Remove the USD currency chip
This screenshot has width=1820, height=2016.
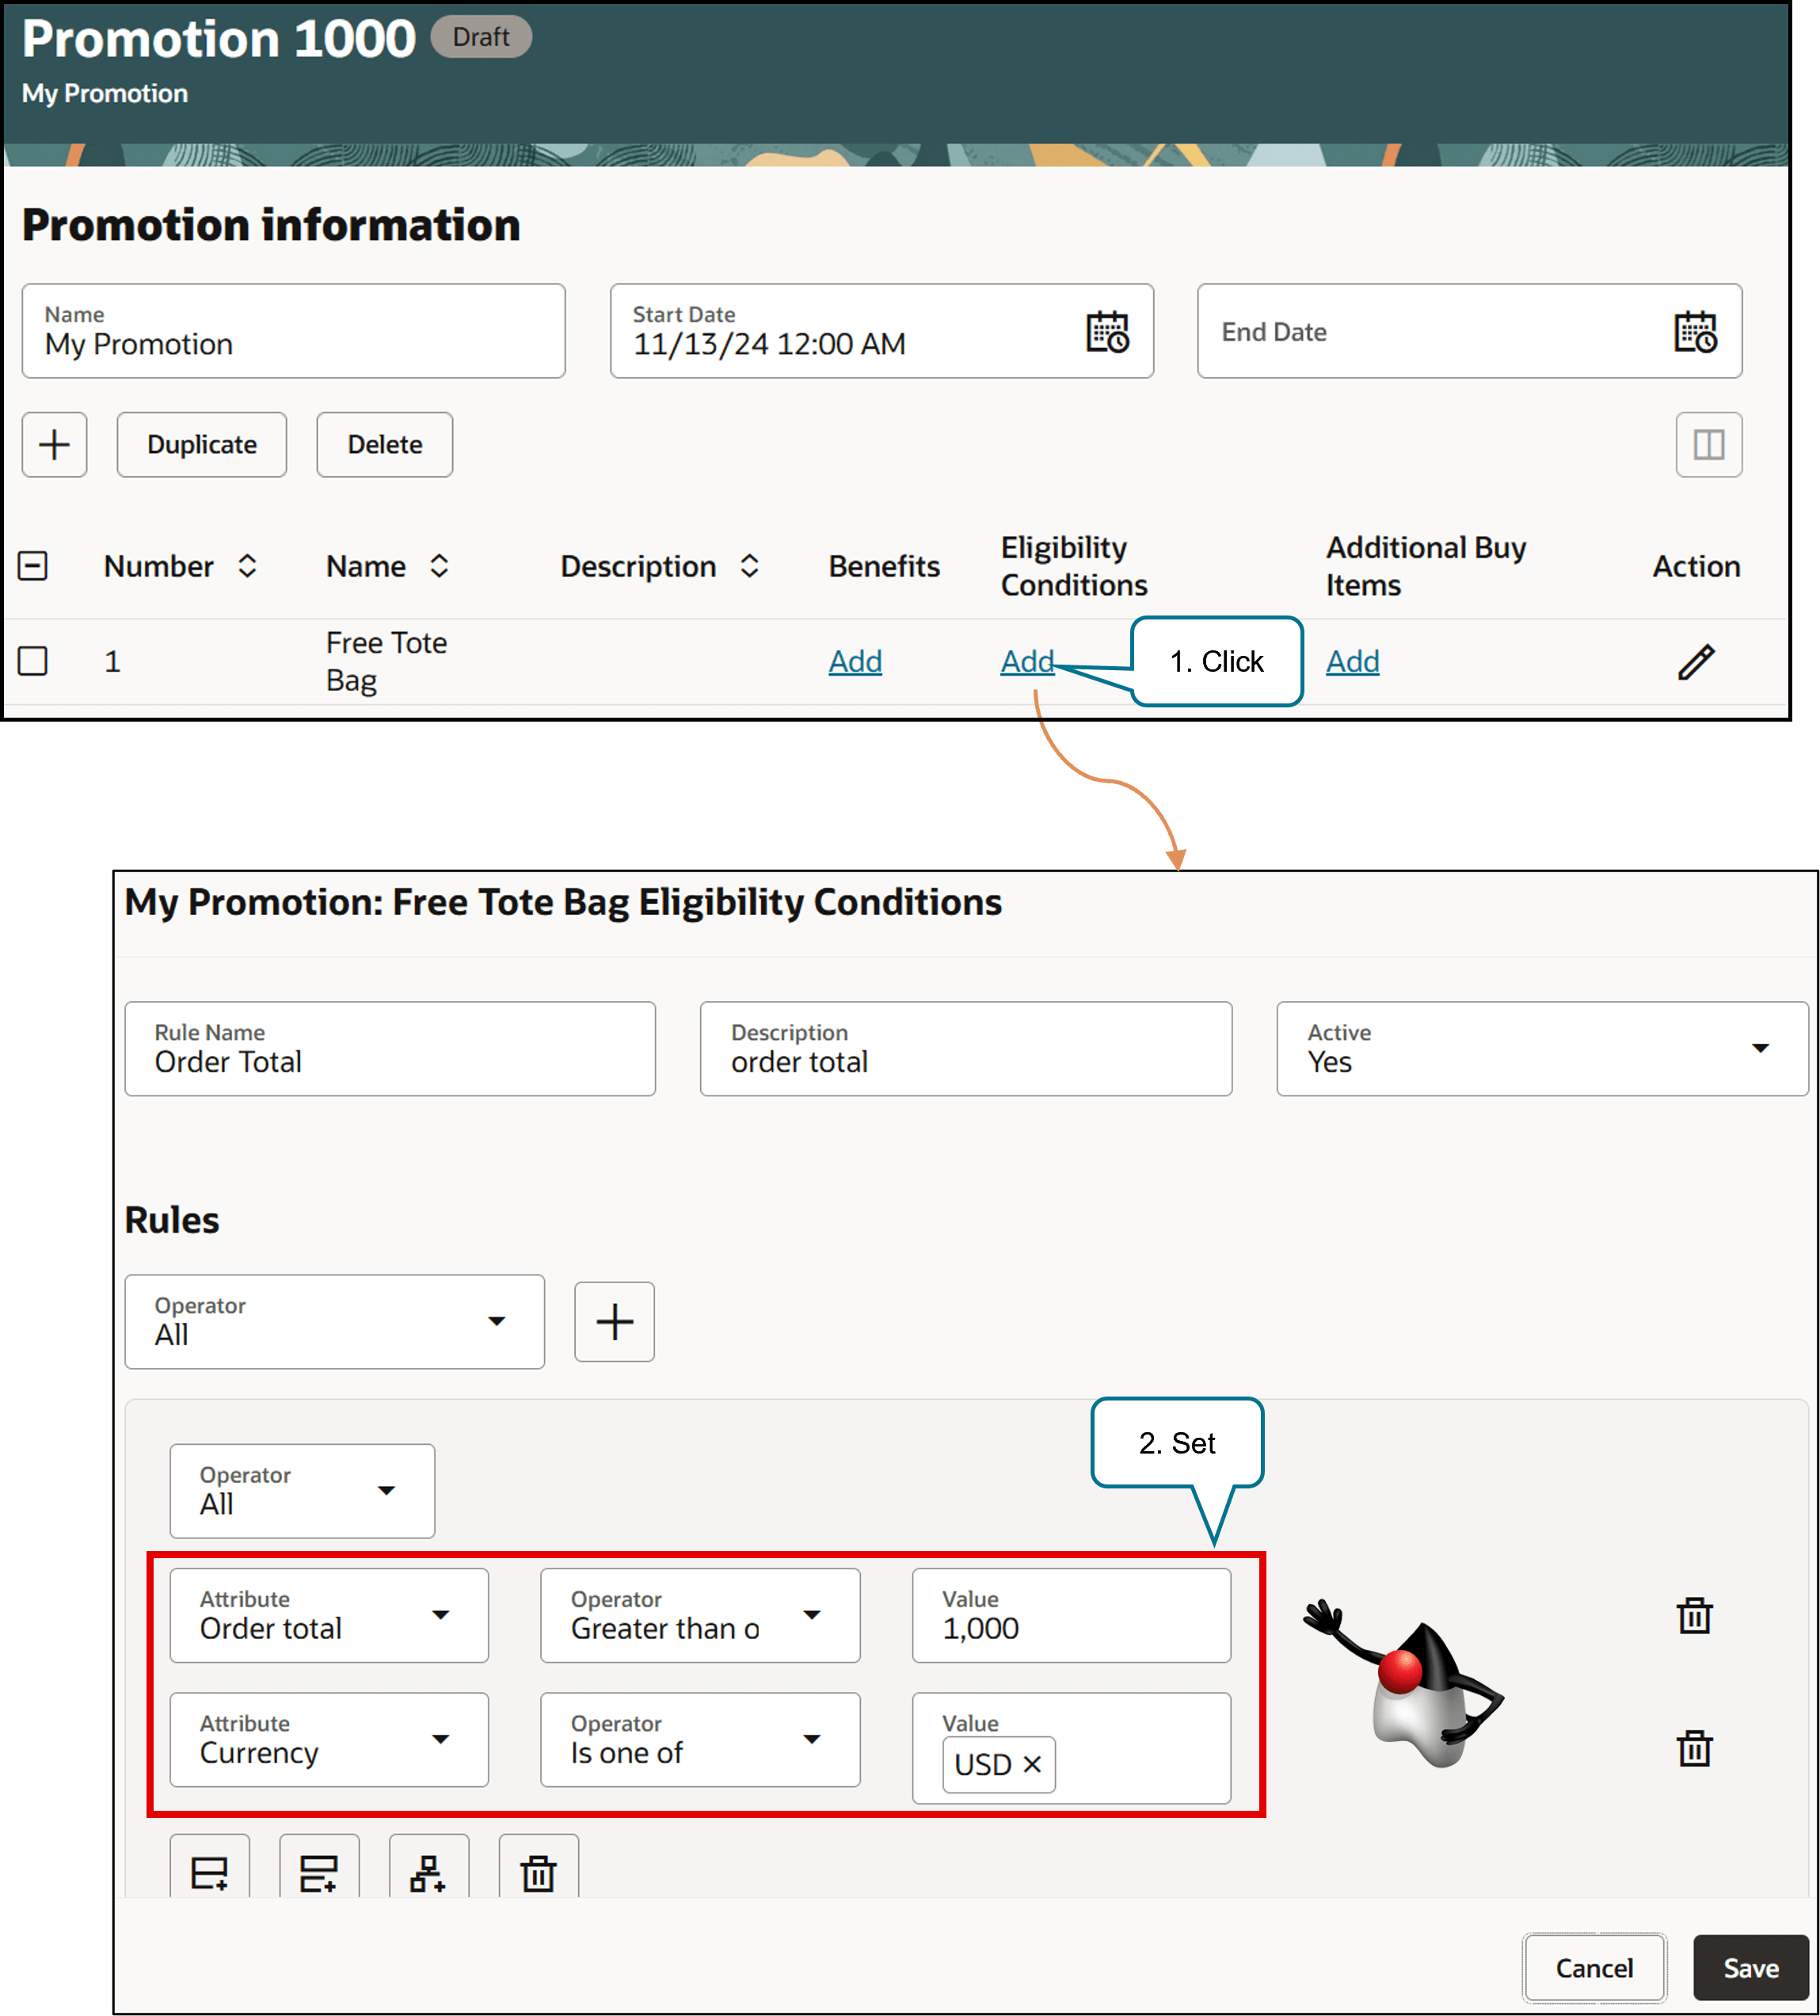(1032, 1765)
